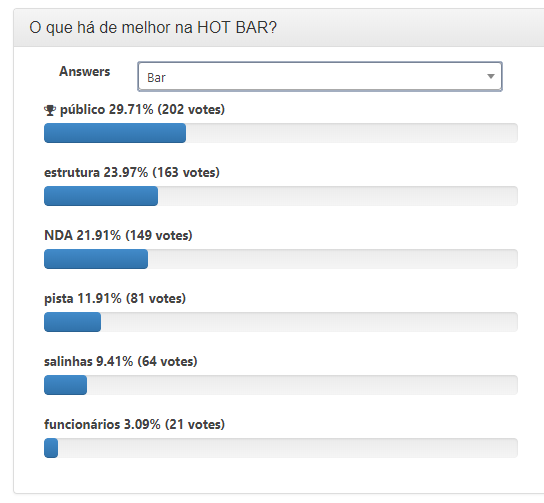
Task: Click the trophy icon next to público
Action: tap(50, 110)
